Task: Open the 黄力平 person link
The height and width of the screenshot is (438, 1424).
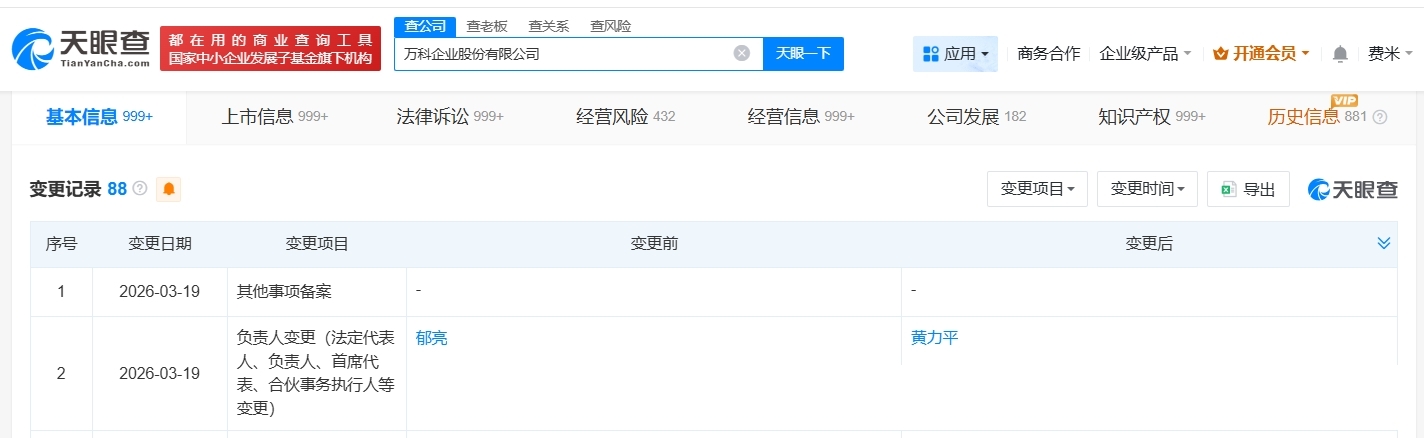Action: coord(934,338)
